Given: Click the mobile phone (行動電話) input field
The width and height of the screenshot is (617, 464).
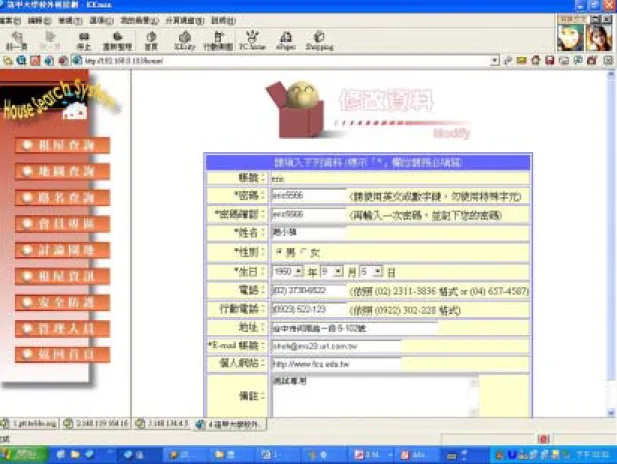Looking at the screenshot, I should pyautogui.click(x=309, y=309).
